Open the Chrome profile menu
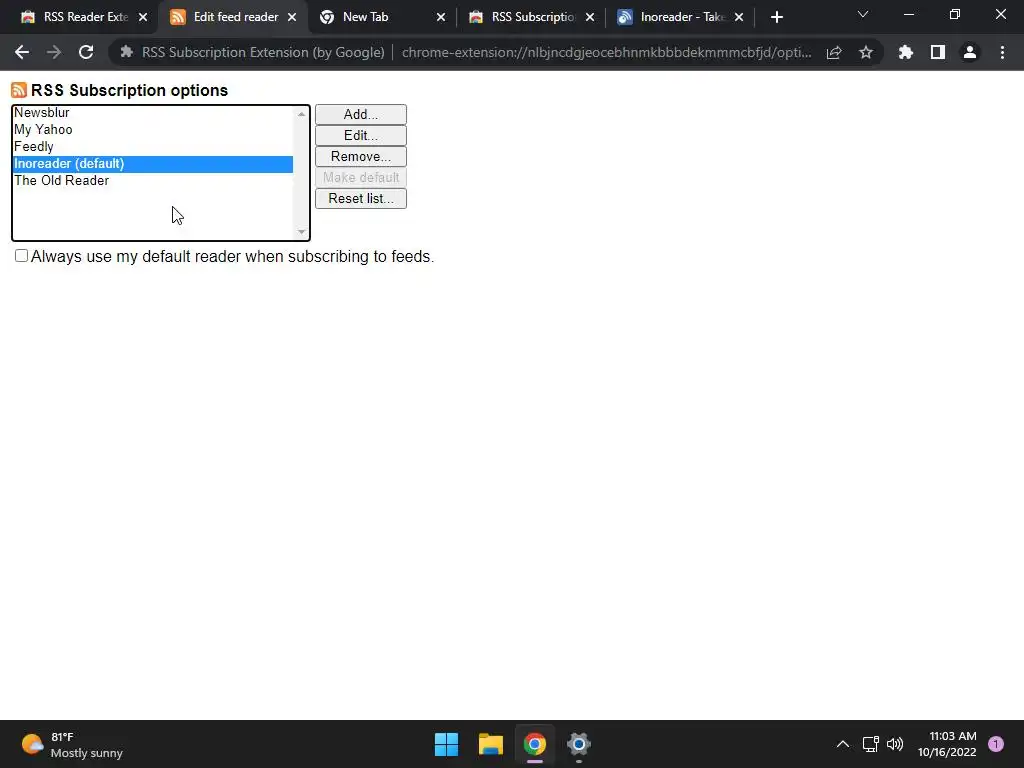Image resolution: width=1024 pixels, height=768 pixels. coord(970,52)
